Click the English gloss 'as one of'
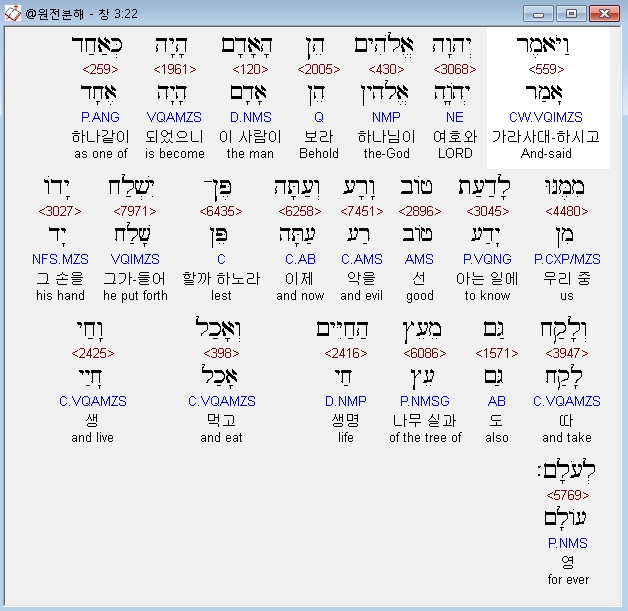628x611 pixels. (x=101, y=153)
